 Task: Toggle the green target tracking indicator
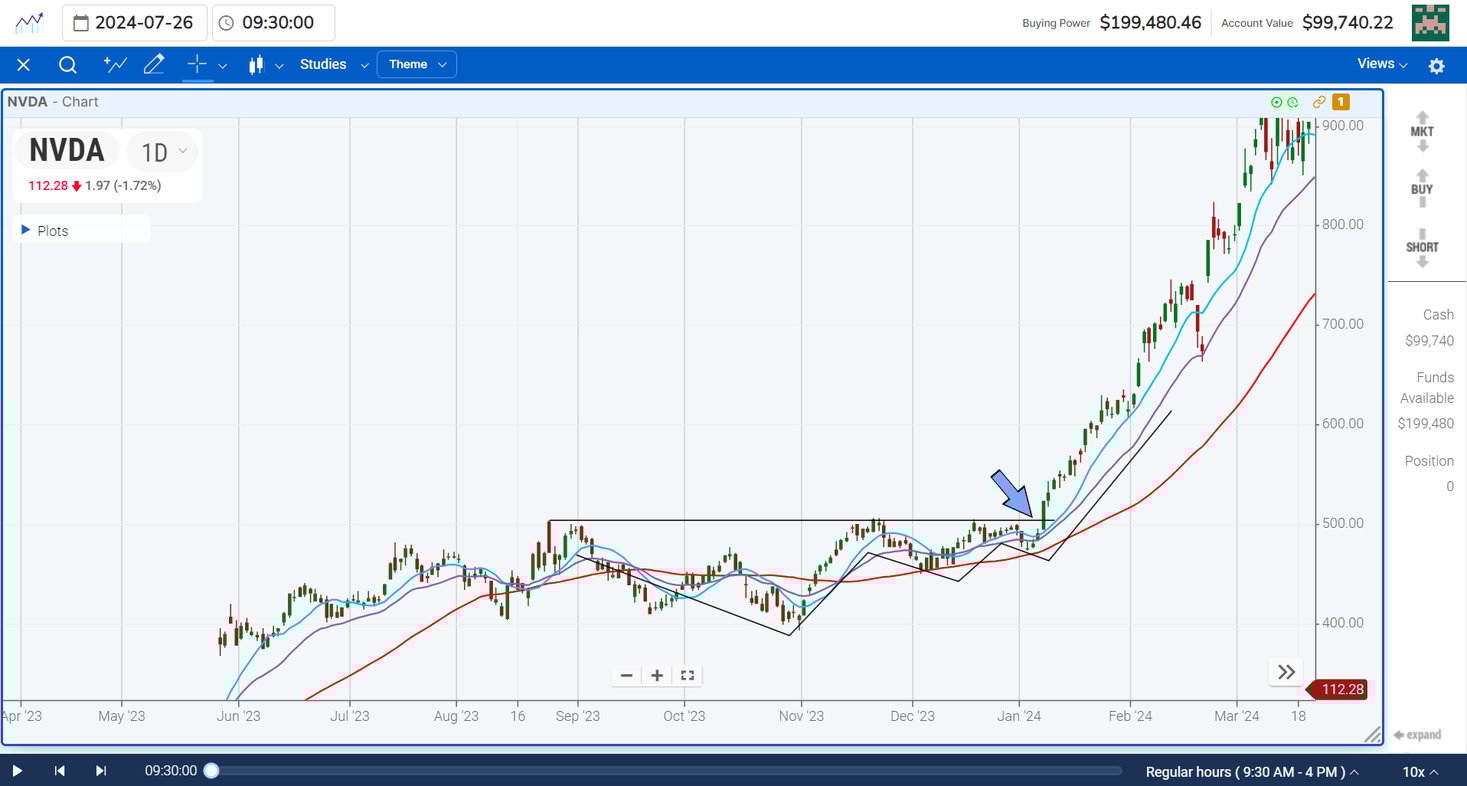coord(1276,101)
